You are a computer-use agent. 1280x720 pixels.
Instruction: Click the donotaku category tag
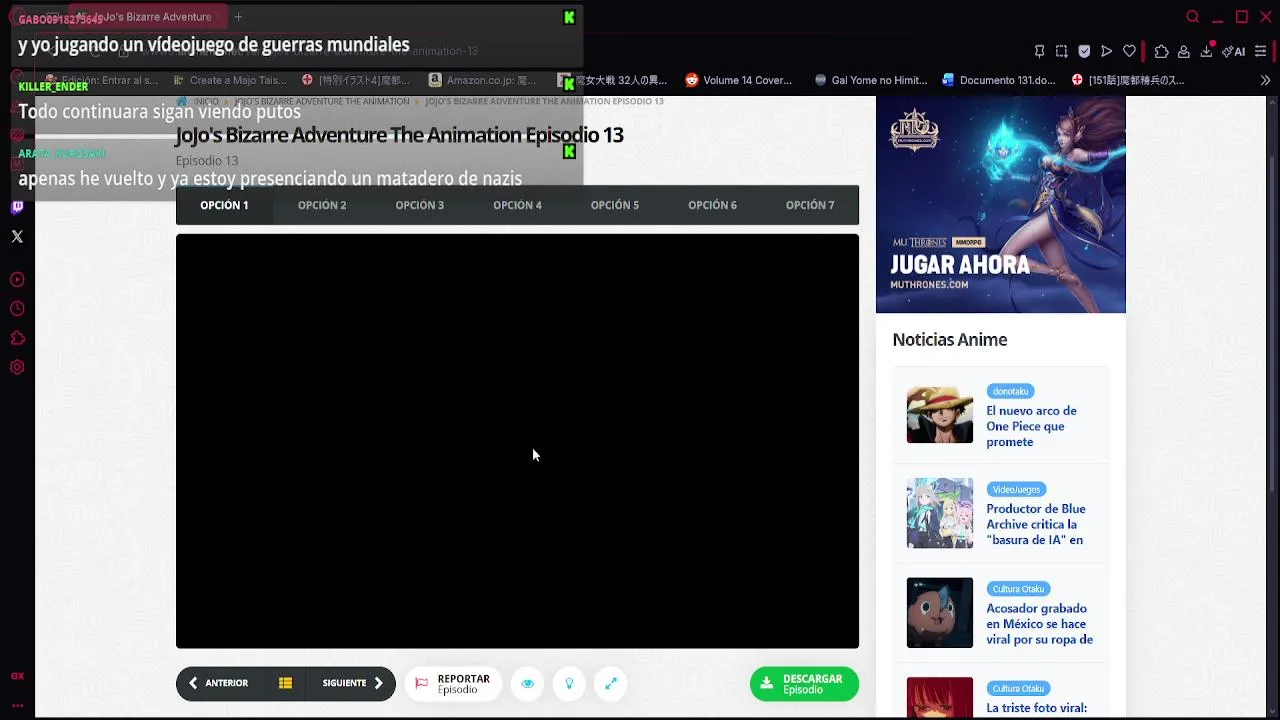1010,391
